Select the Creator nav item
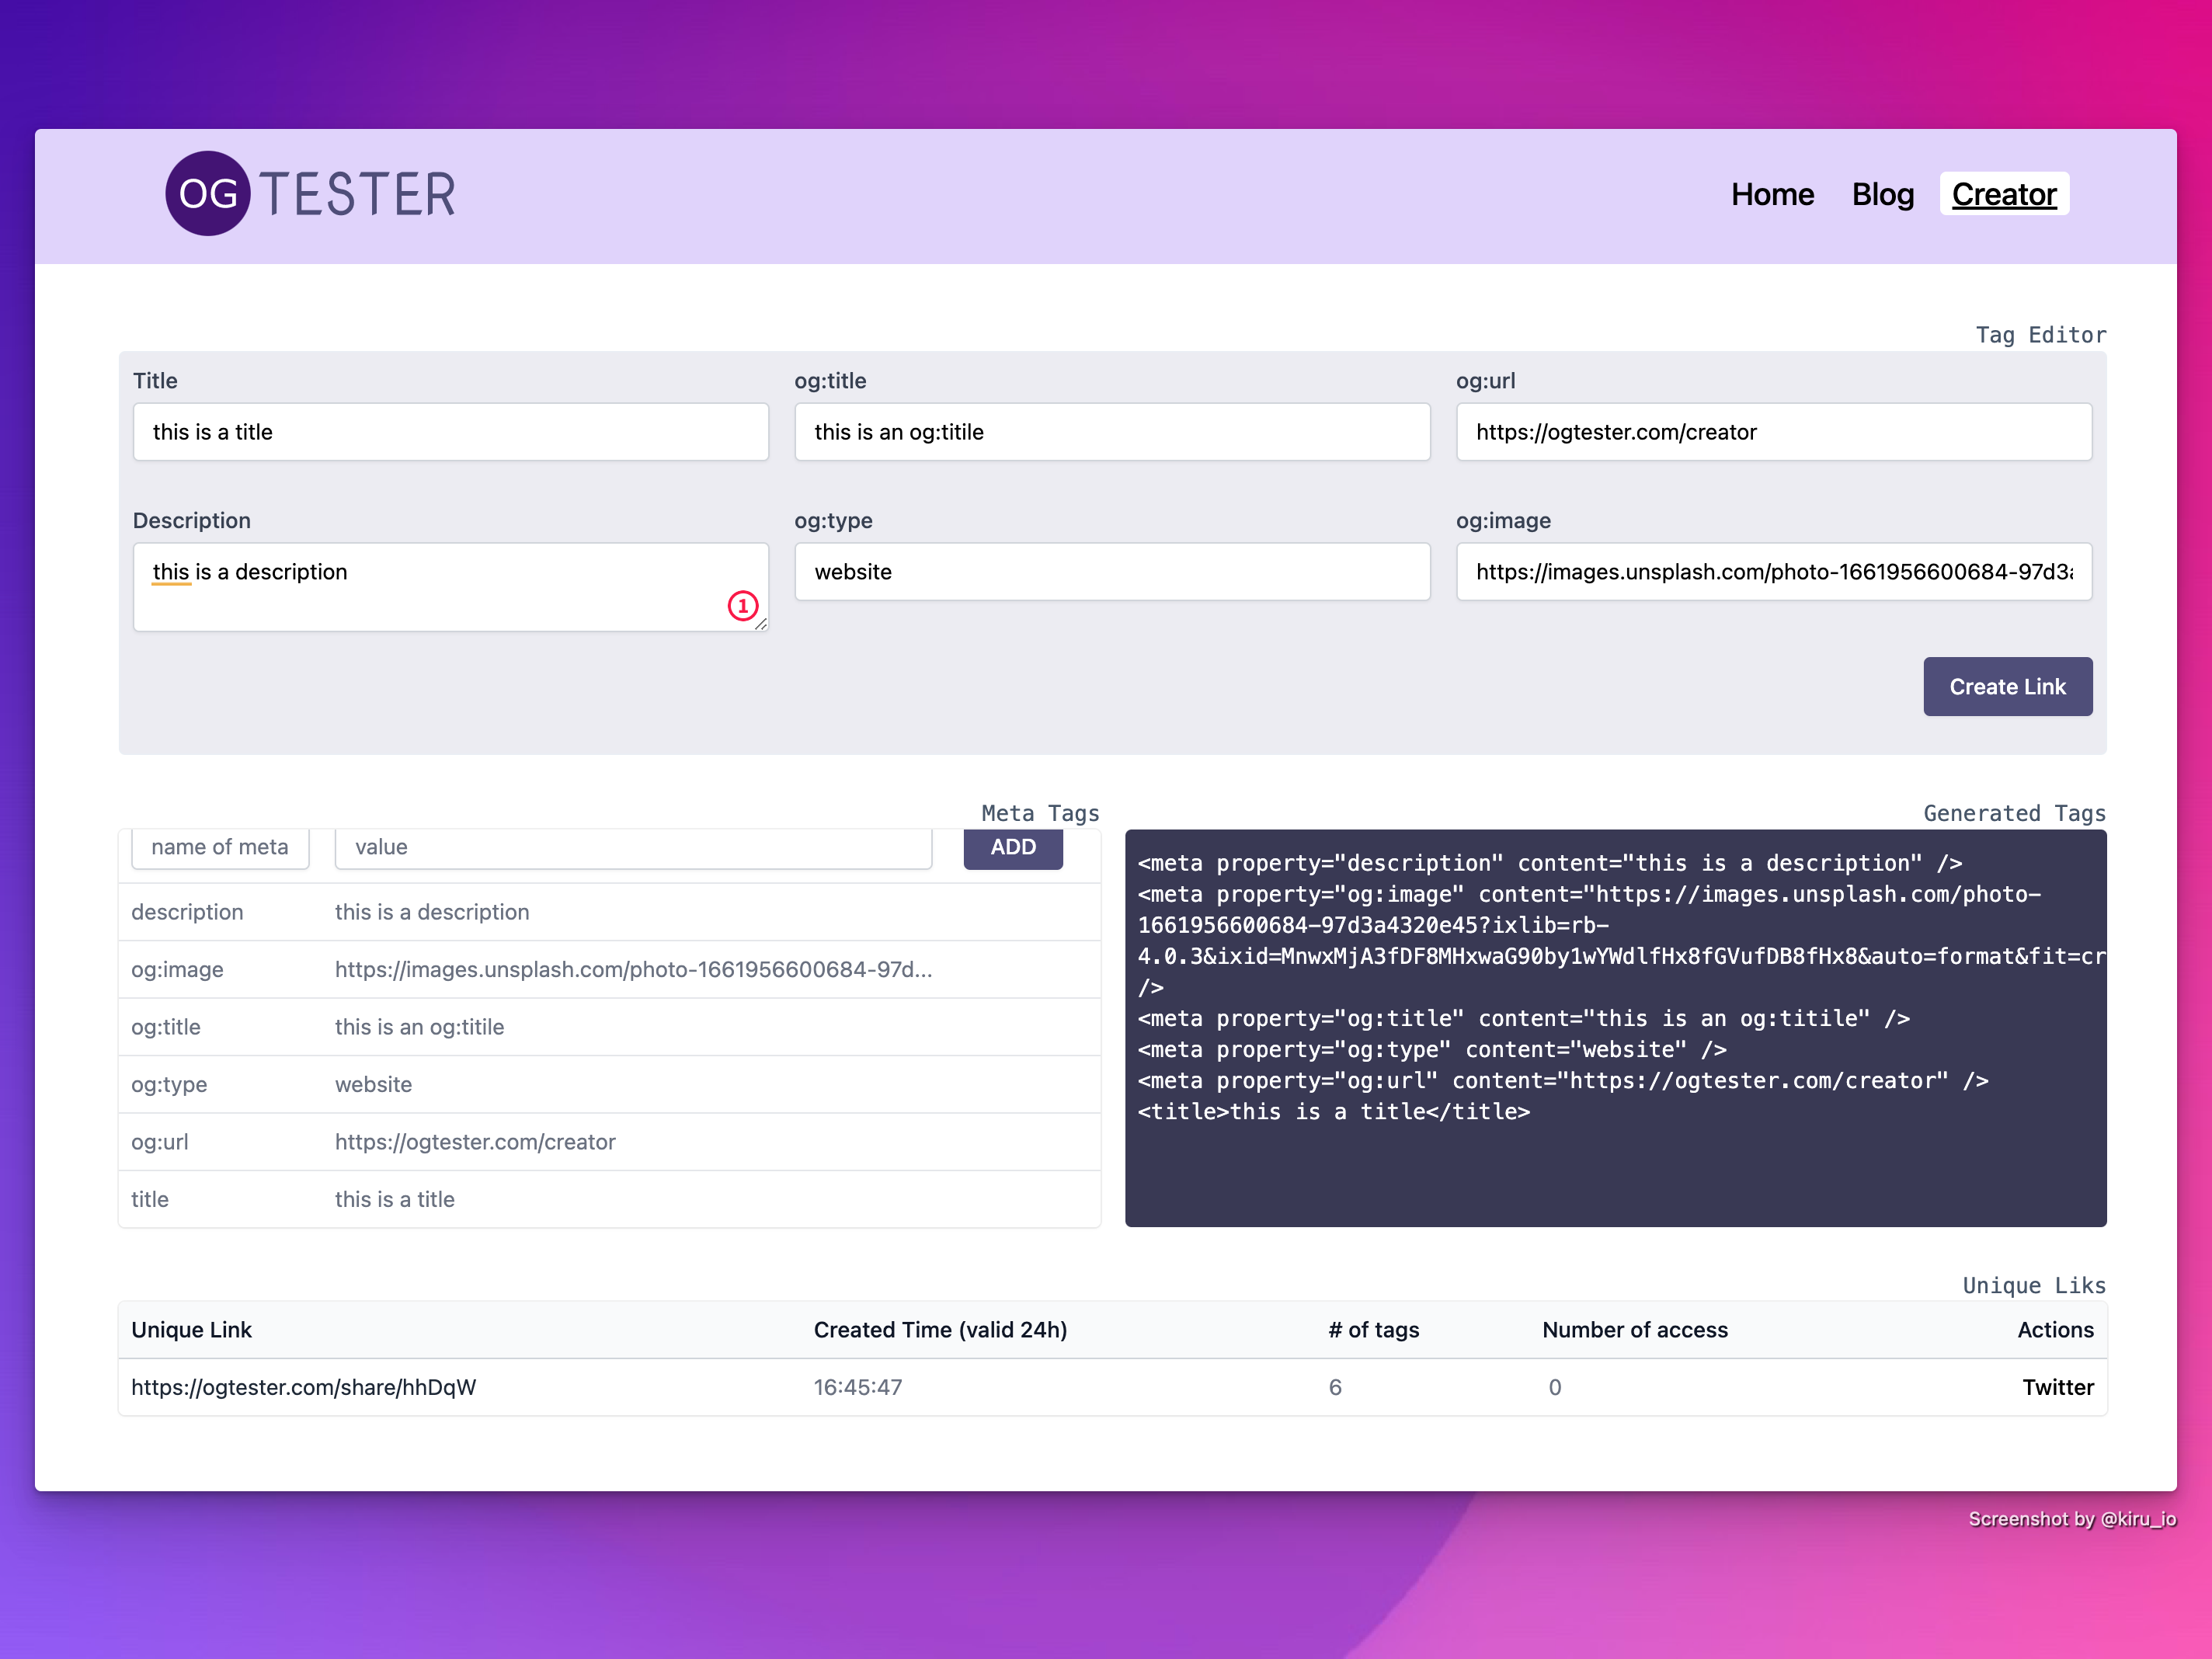This screenshot has height=1659, width=2212. [2004, 194]
